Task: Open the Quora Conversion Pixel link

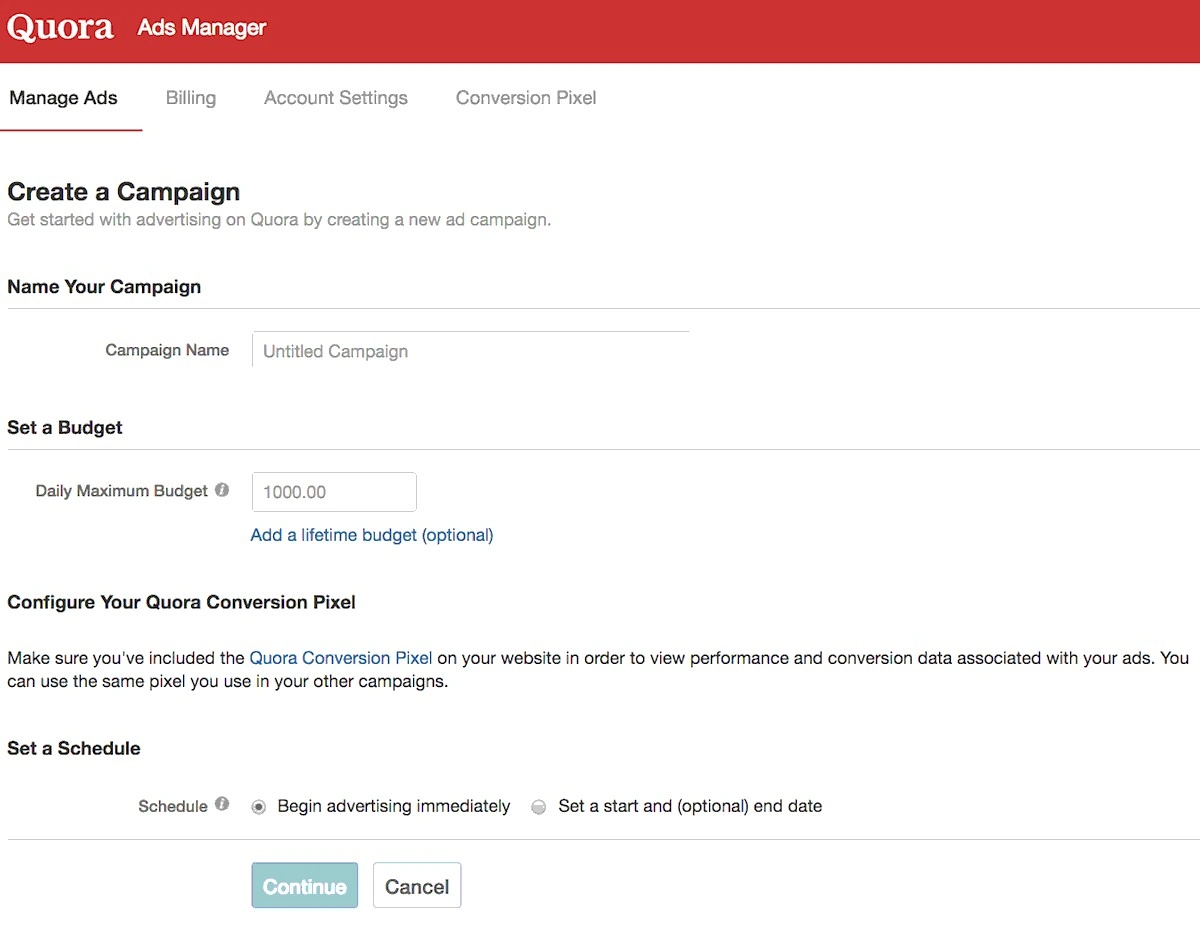Action: [x=340, y=657]
